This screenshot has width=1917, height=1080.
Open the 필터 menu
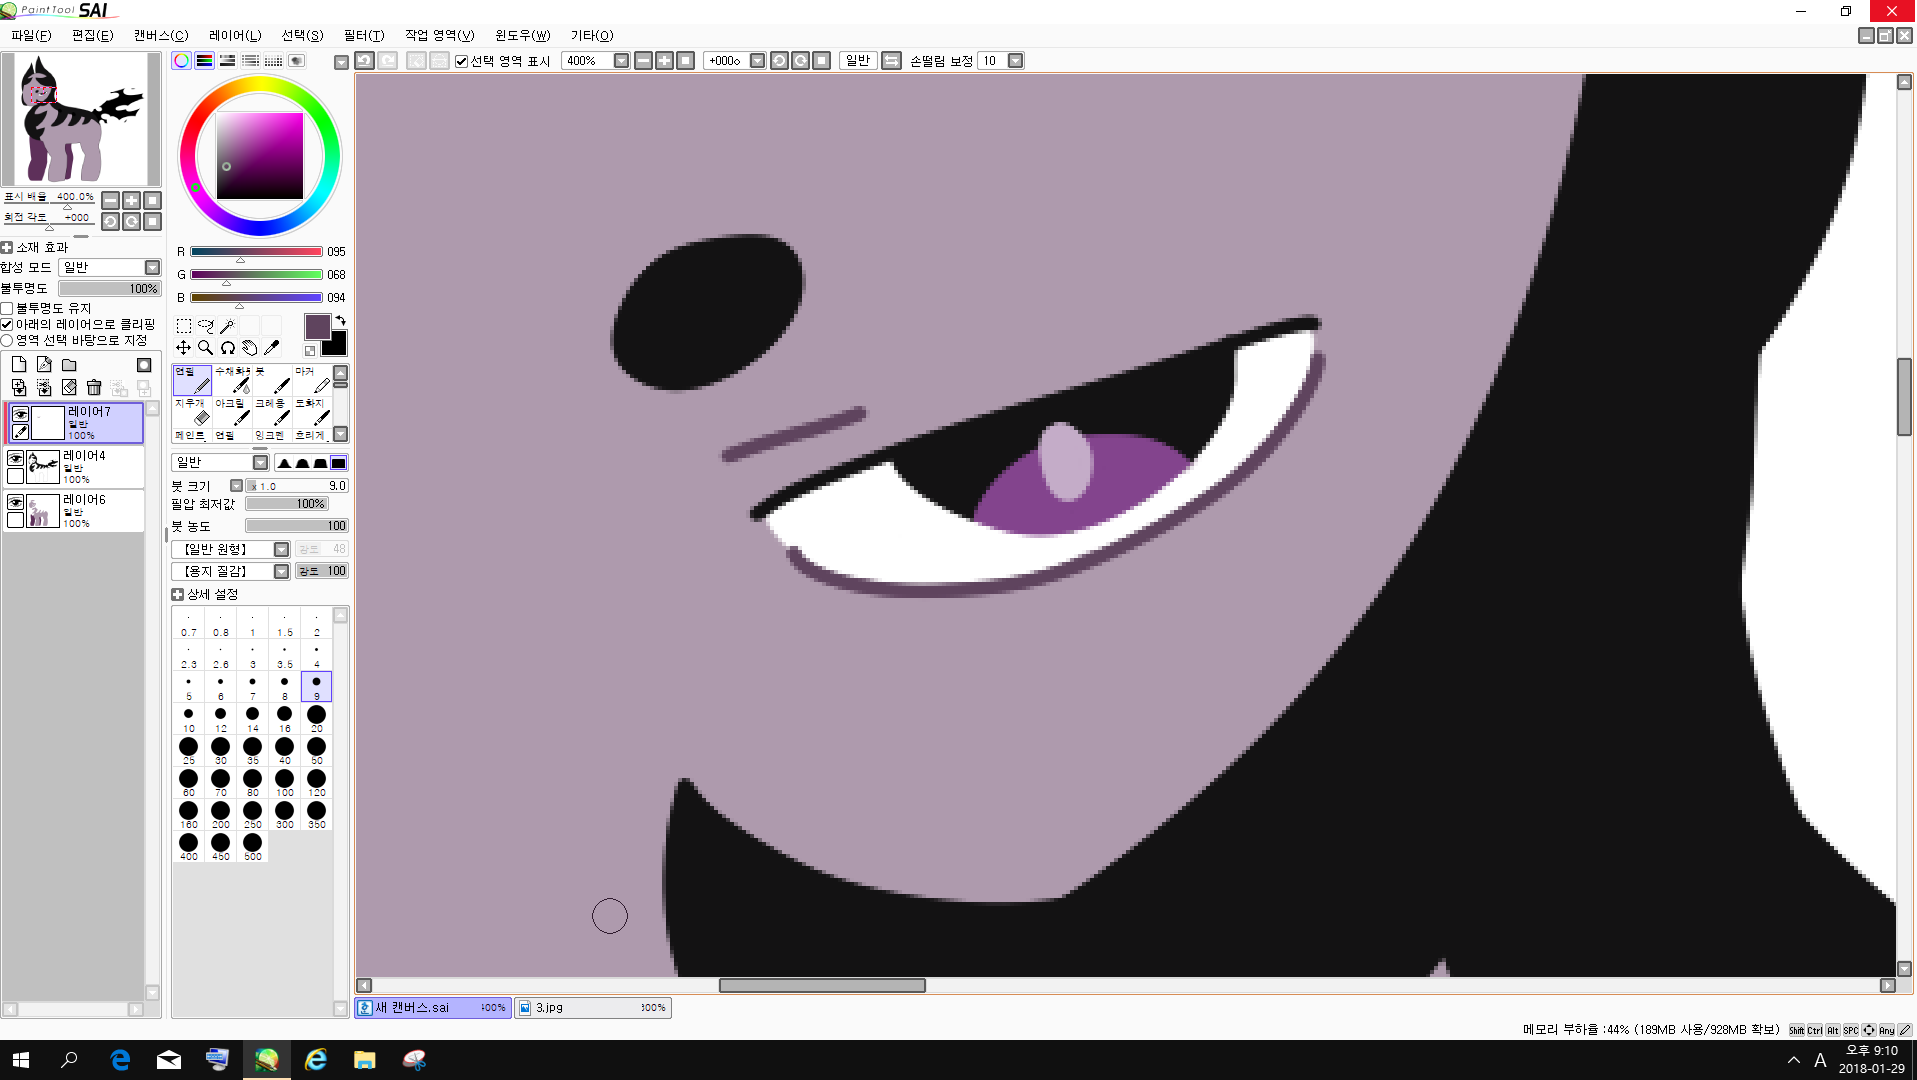pos(363,35)
